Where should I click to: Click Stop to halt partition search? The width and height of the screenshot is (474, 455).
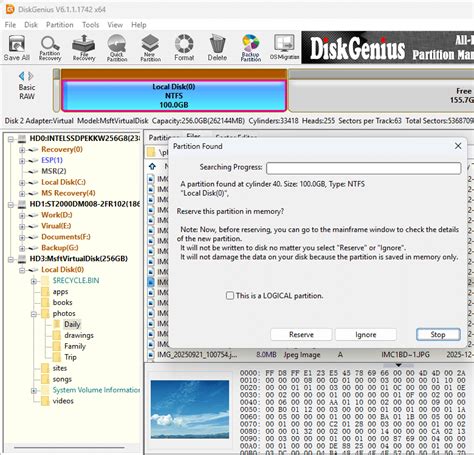click(438, 335)
